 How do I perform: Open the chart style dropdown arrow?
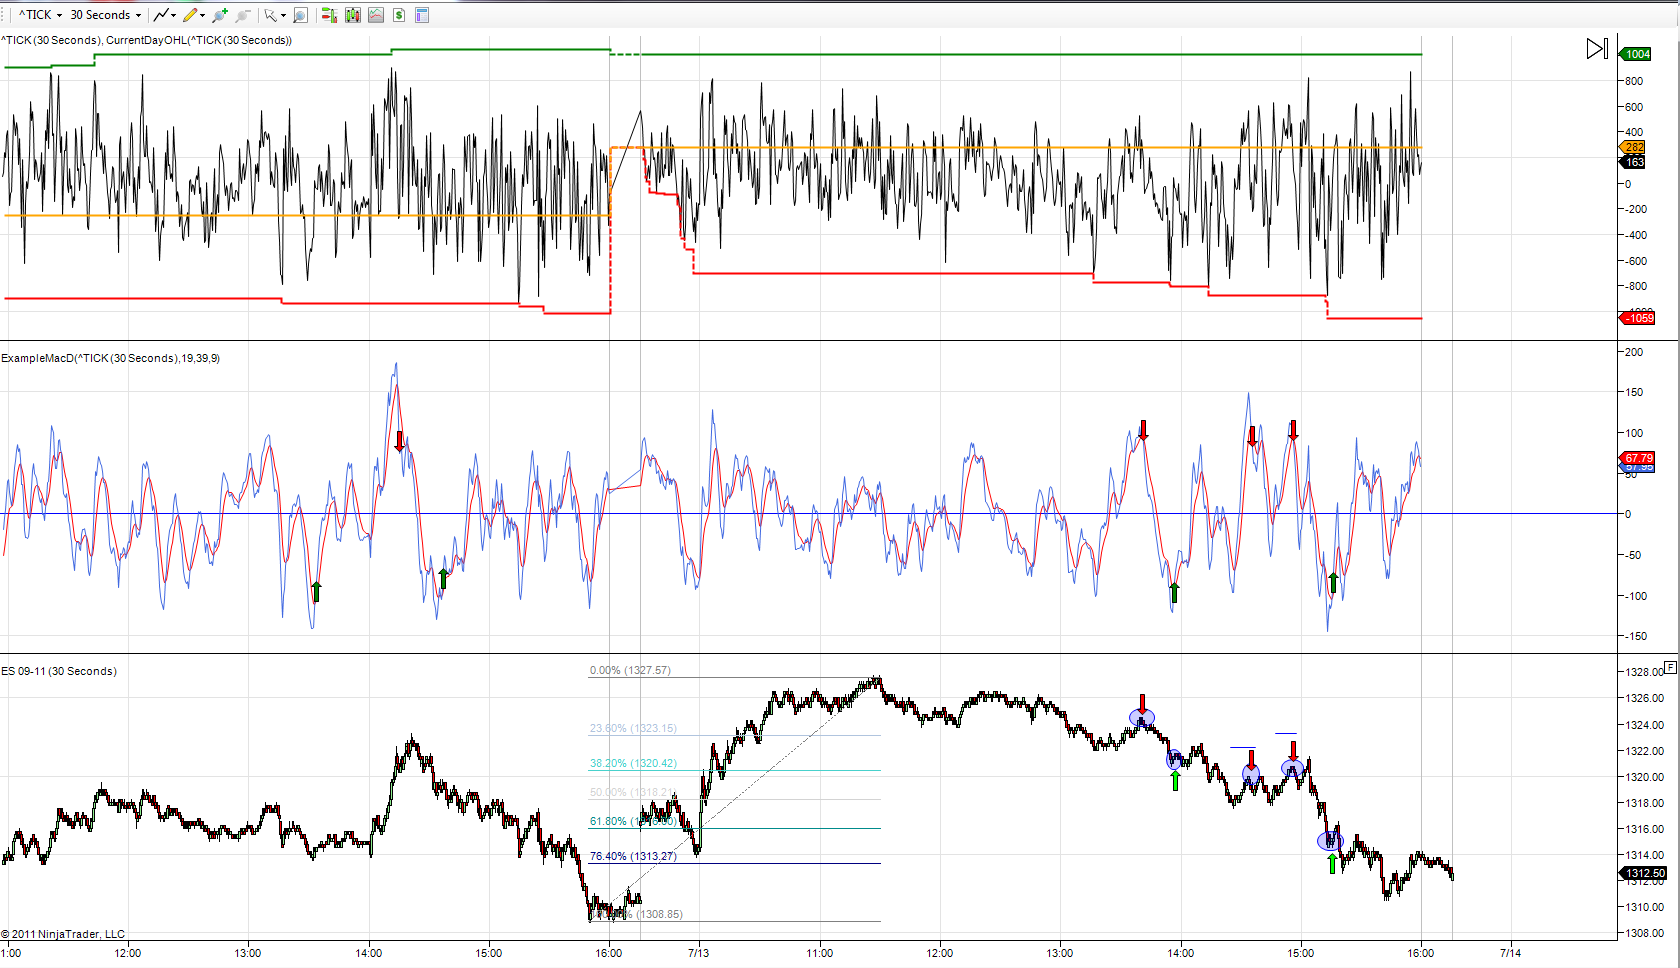pyautogui.click(x=173, y=16)
